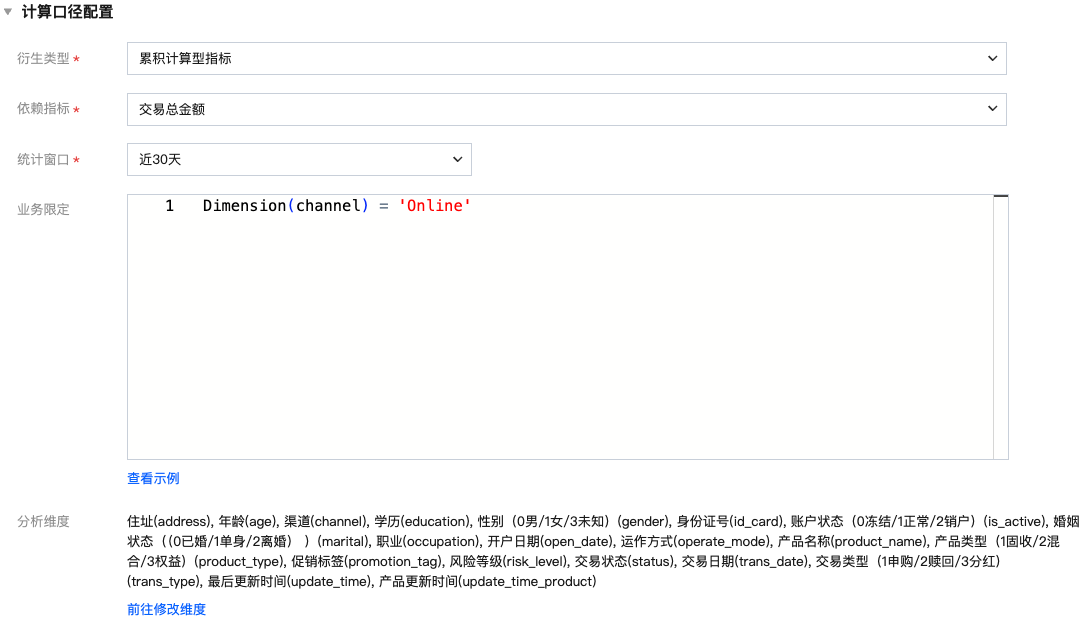Click 风险等级(risk_level) in the dimension list
Viewport: 1092px width, 623px height.
[x=508, y=561]
